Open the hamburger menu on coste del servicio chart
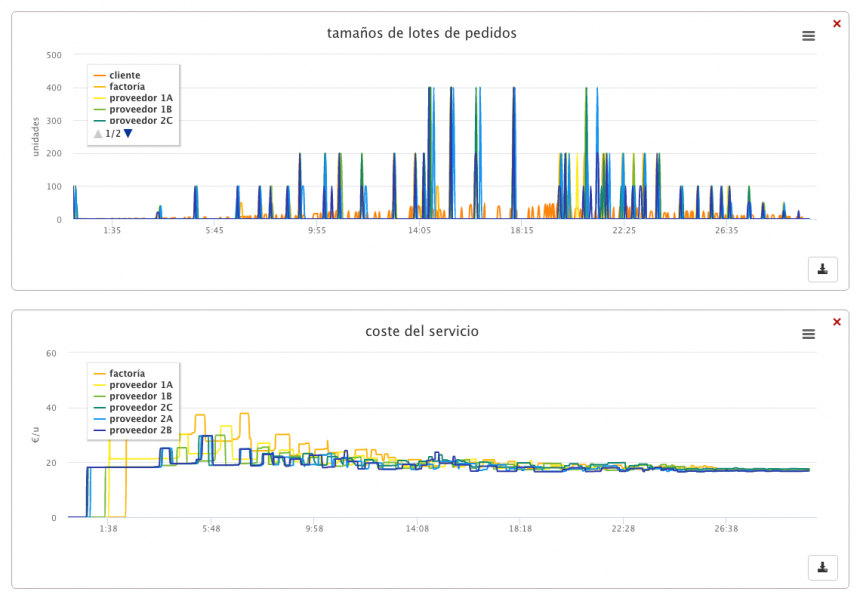 (x=808, y=335)
